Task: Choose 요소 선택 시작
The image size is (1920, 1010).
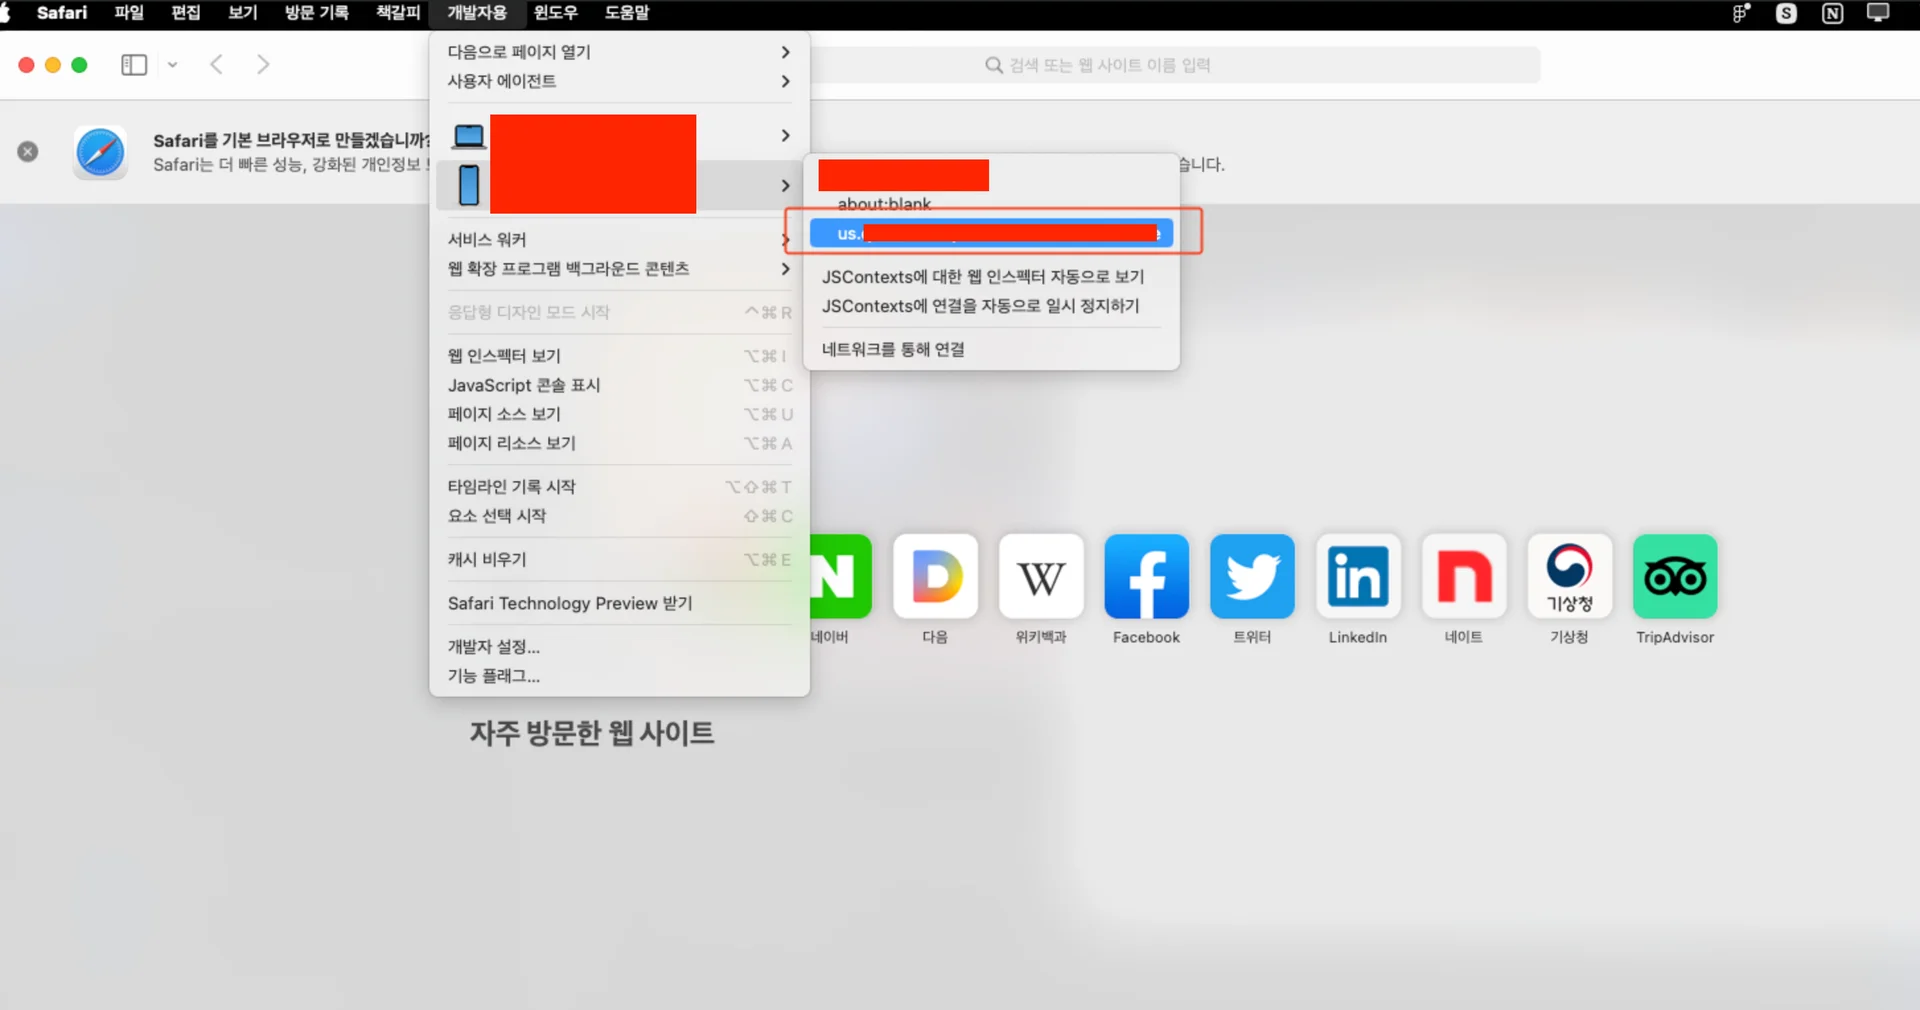Action: click(x=620, y=516)
